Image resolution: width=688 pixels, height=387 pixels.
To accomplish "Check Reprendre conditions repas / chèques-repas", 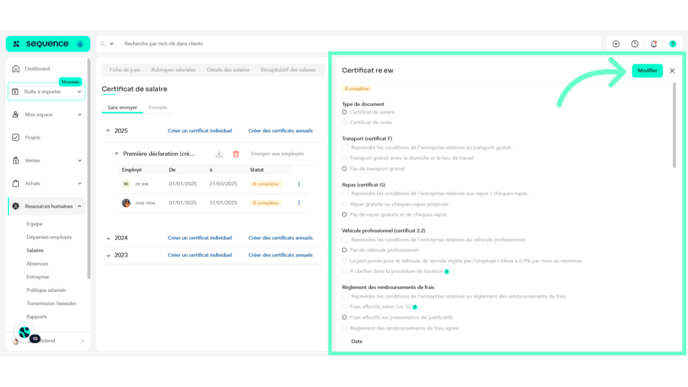I will click(345, 194).
